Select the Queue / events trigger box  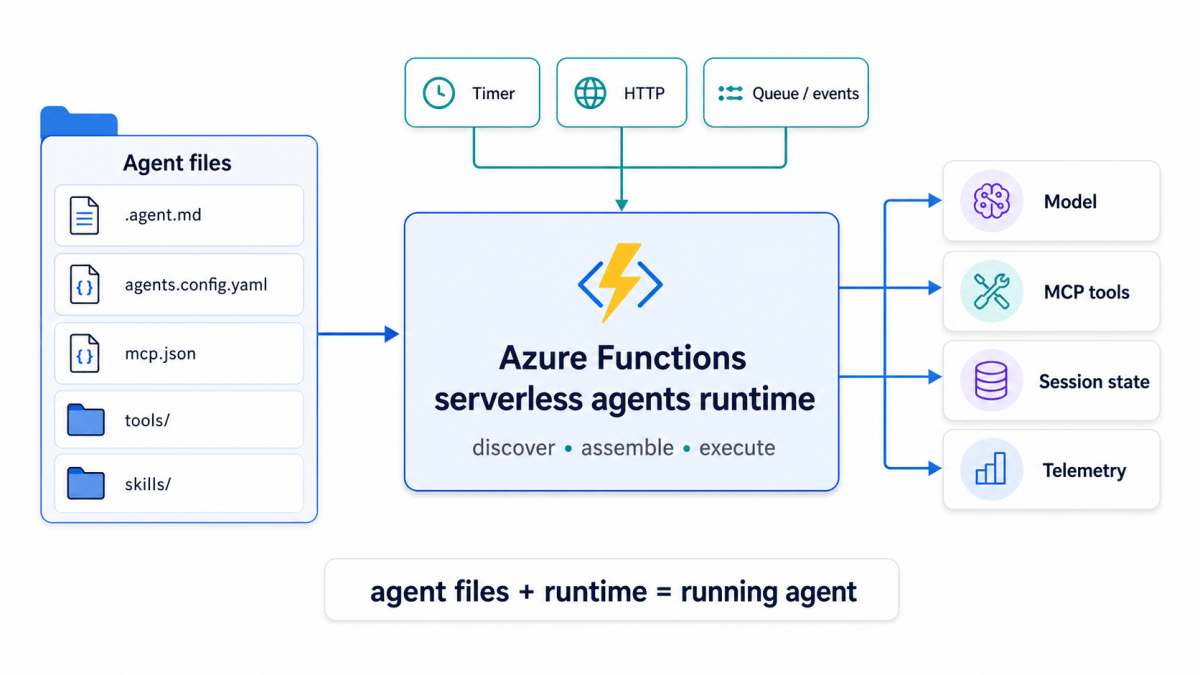[786, 93]
